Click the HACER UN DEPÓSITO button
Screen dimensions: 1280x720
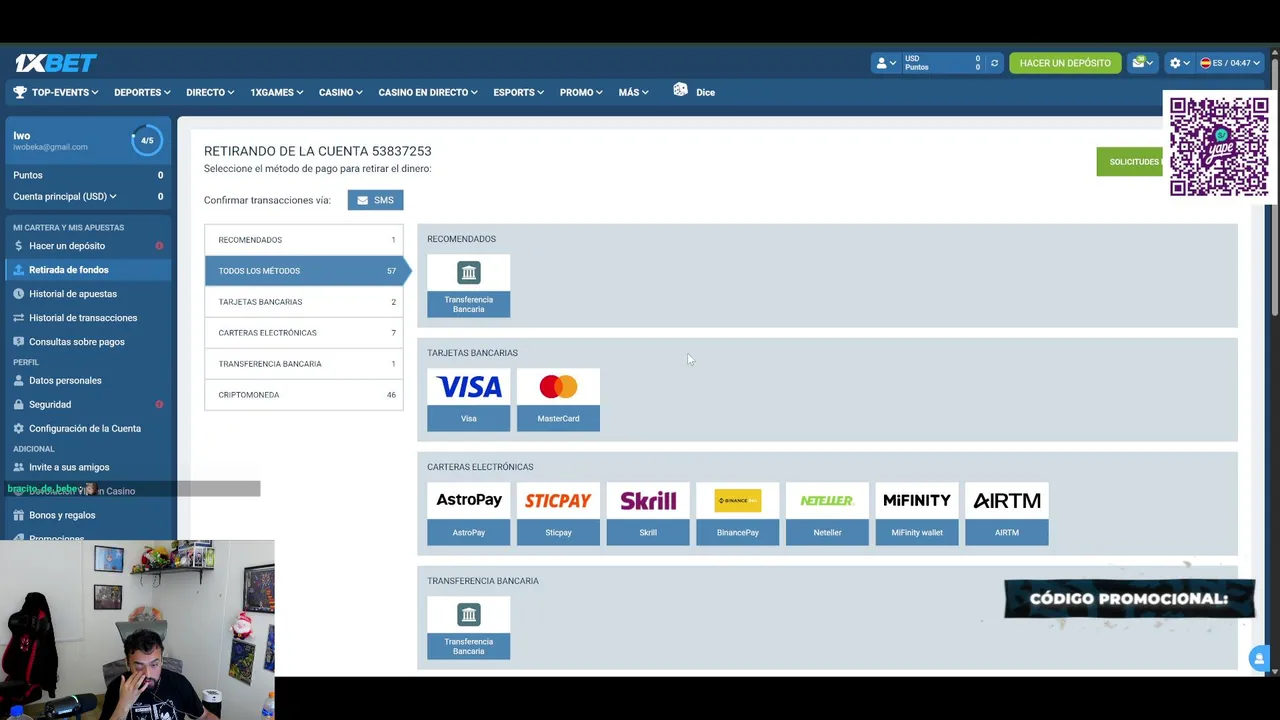click(x=1065, y=63)
